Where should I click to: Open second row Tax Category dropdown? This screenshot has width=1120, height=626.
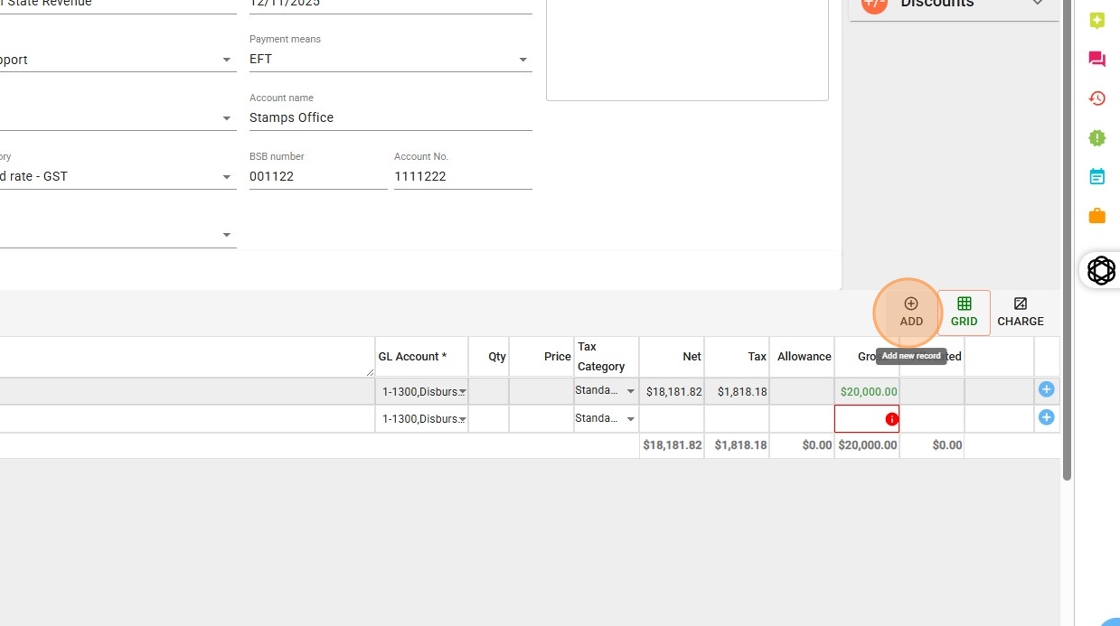pyautogui.click(x=630, y=419)
